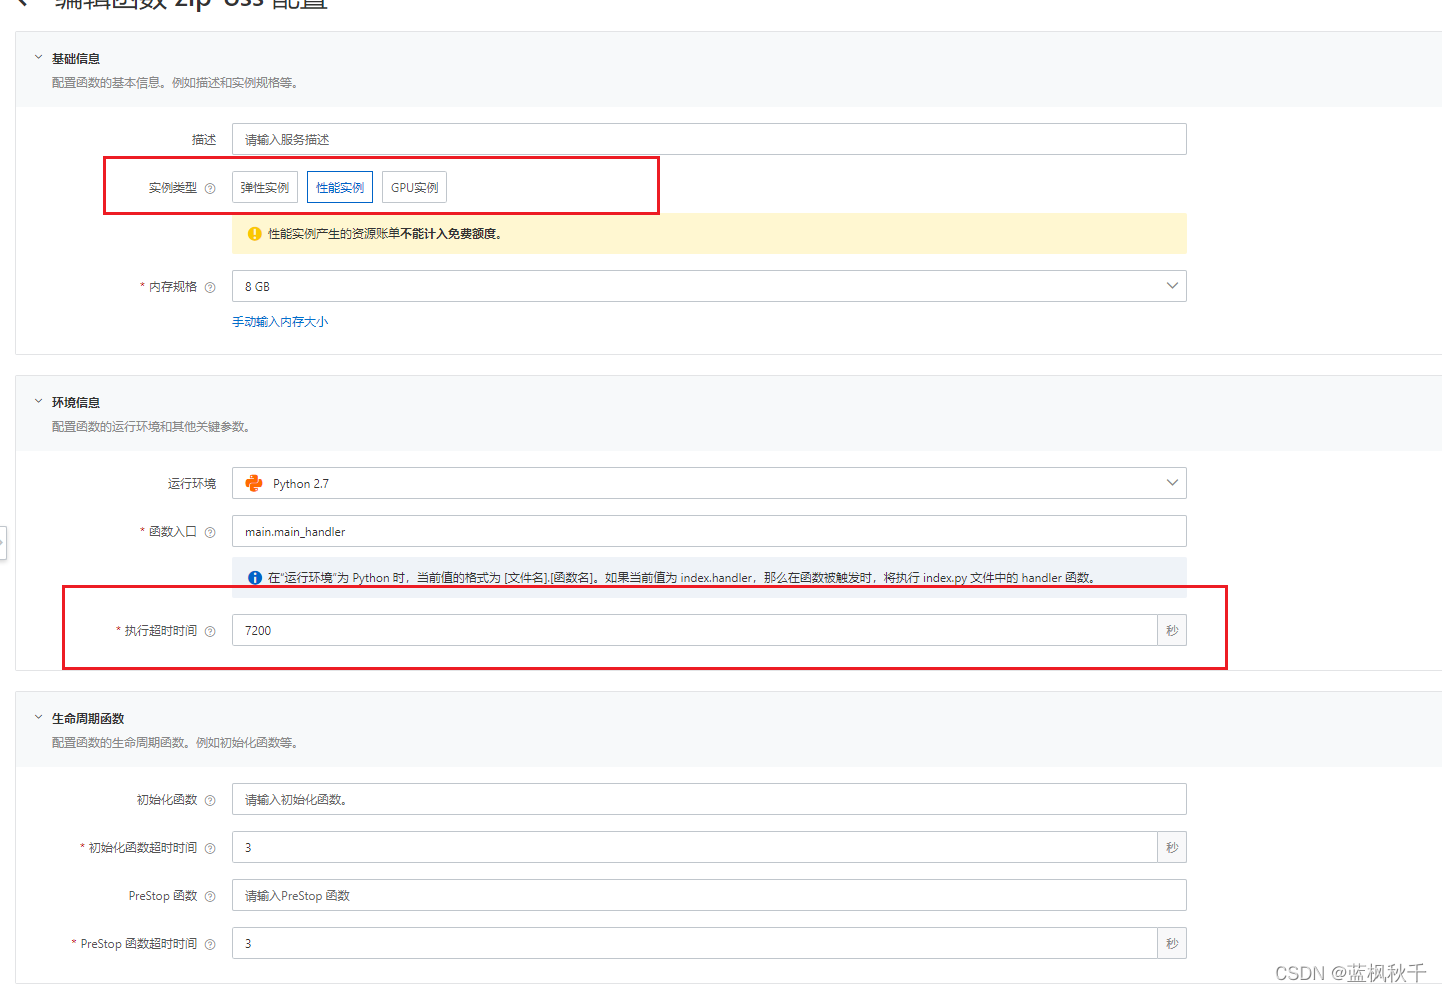The image size is (1442, 992).
Task: Go back using the top-left arrow
Action: [24, 3]
